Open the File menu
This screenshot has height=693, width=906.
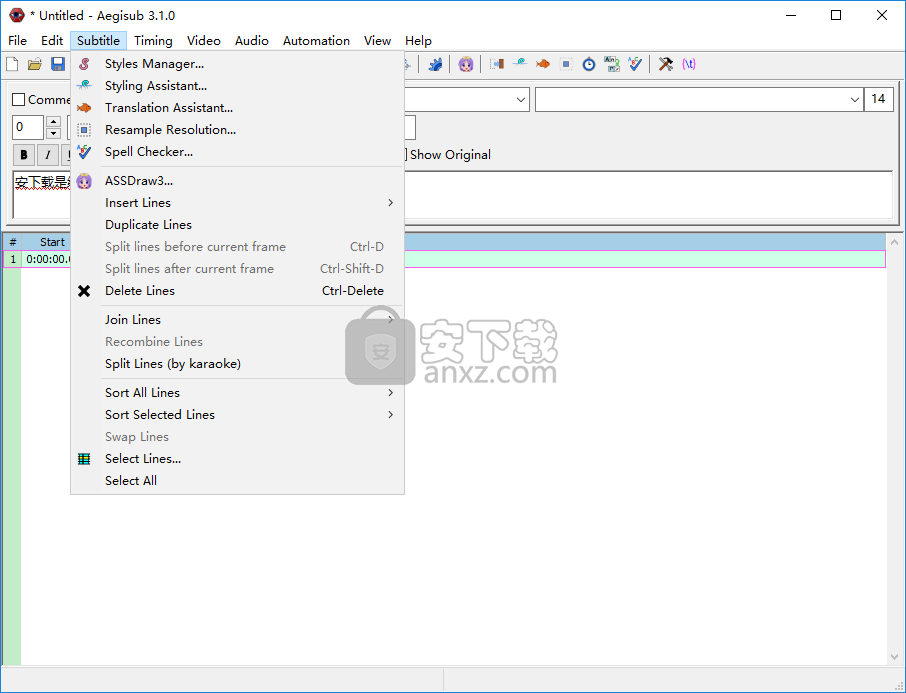pos(17,40)
